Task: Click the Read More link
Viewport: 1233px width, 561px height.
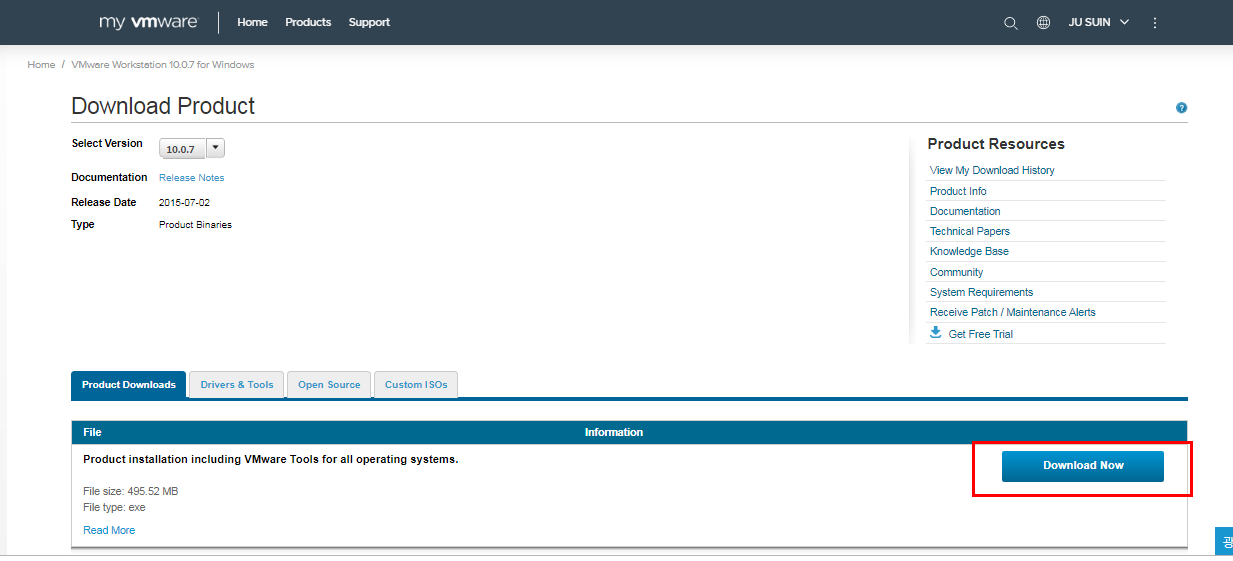Action: click(109, 530)
